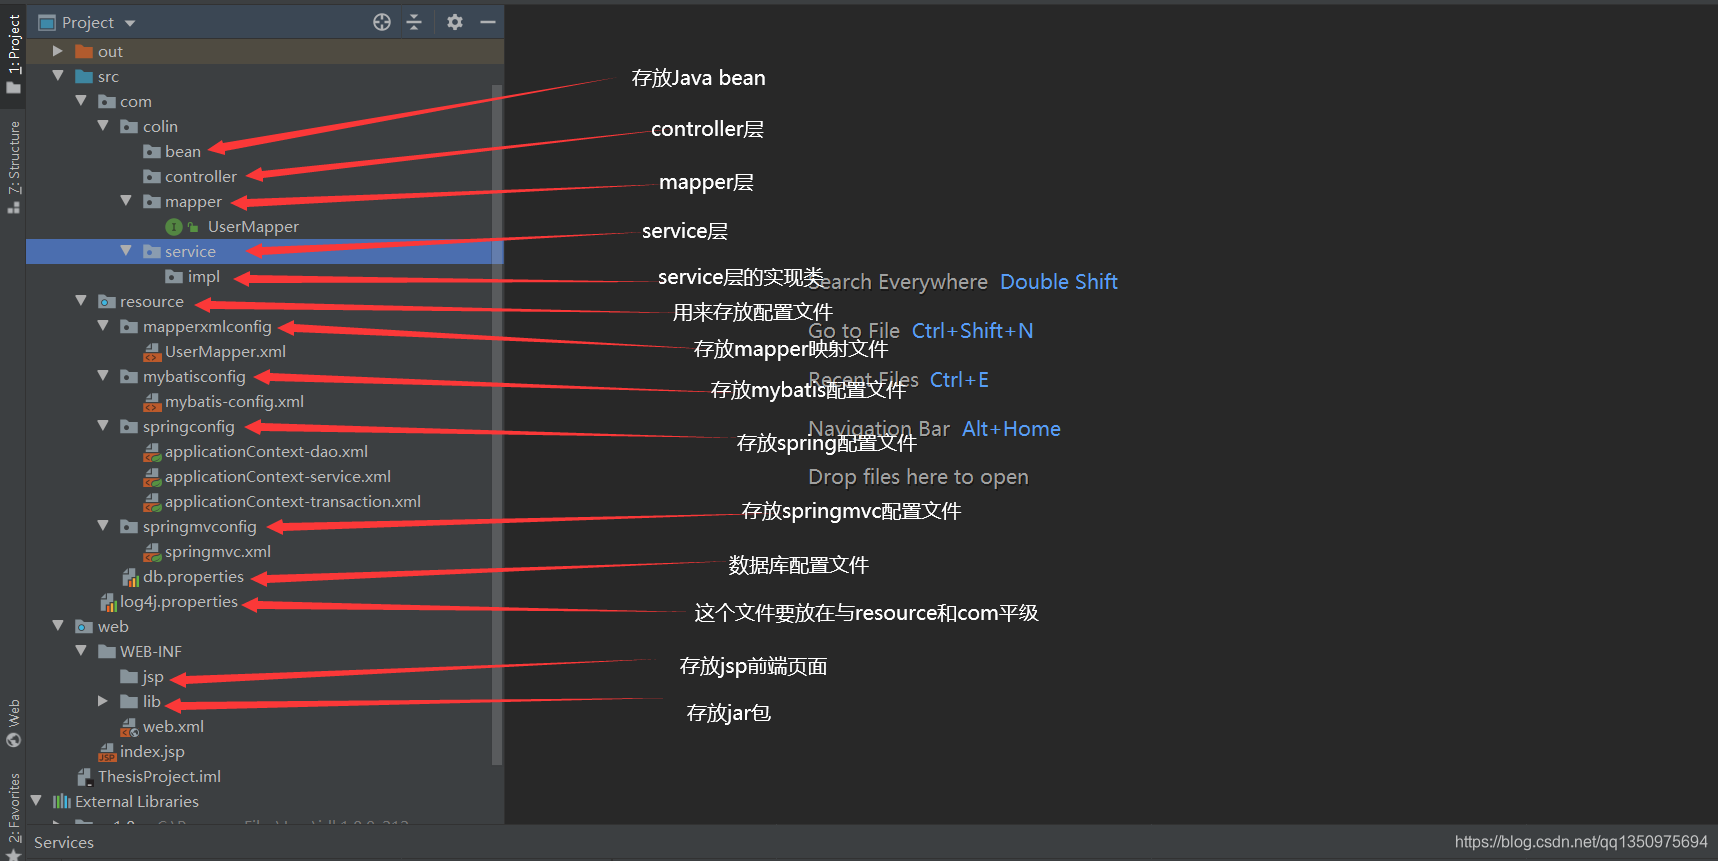Screen dimensions: 1718x861
Task: Collapse the mapperxmlconfig folder arrow
Action: 103,326
